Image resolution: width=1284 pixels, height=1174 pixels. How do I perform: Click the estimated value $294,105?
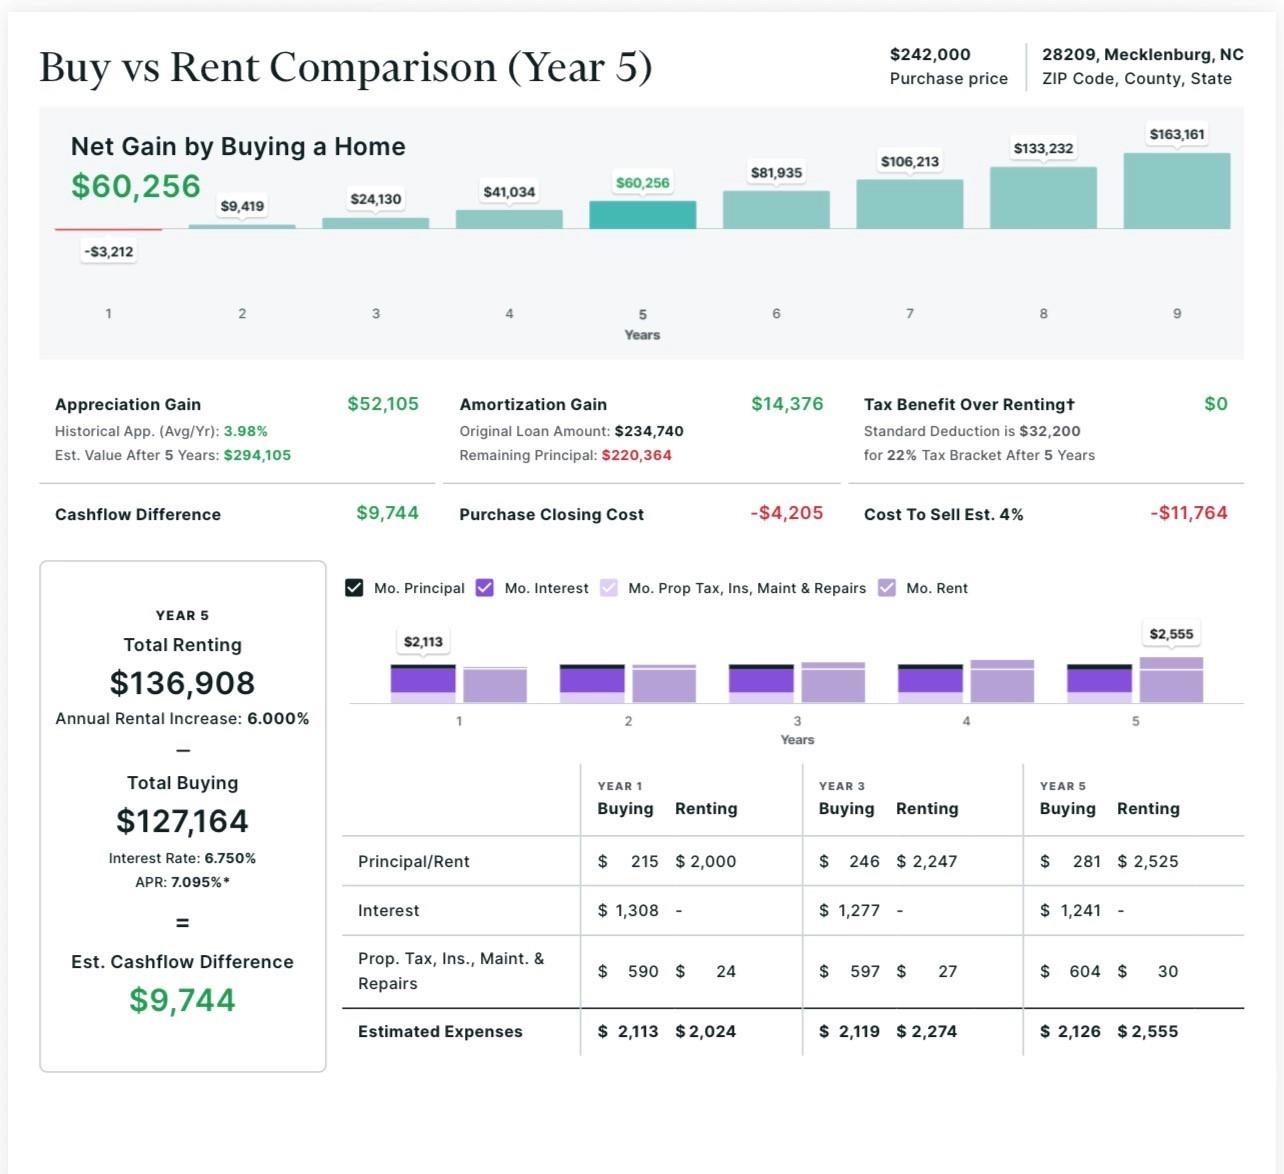pyautogui.click(x=258, y=455)
